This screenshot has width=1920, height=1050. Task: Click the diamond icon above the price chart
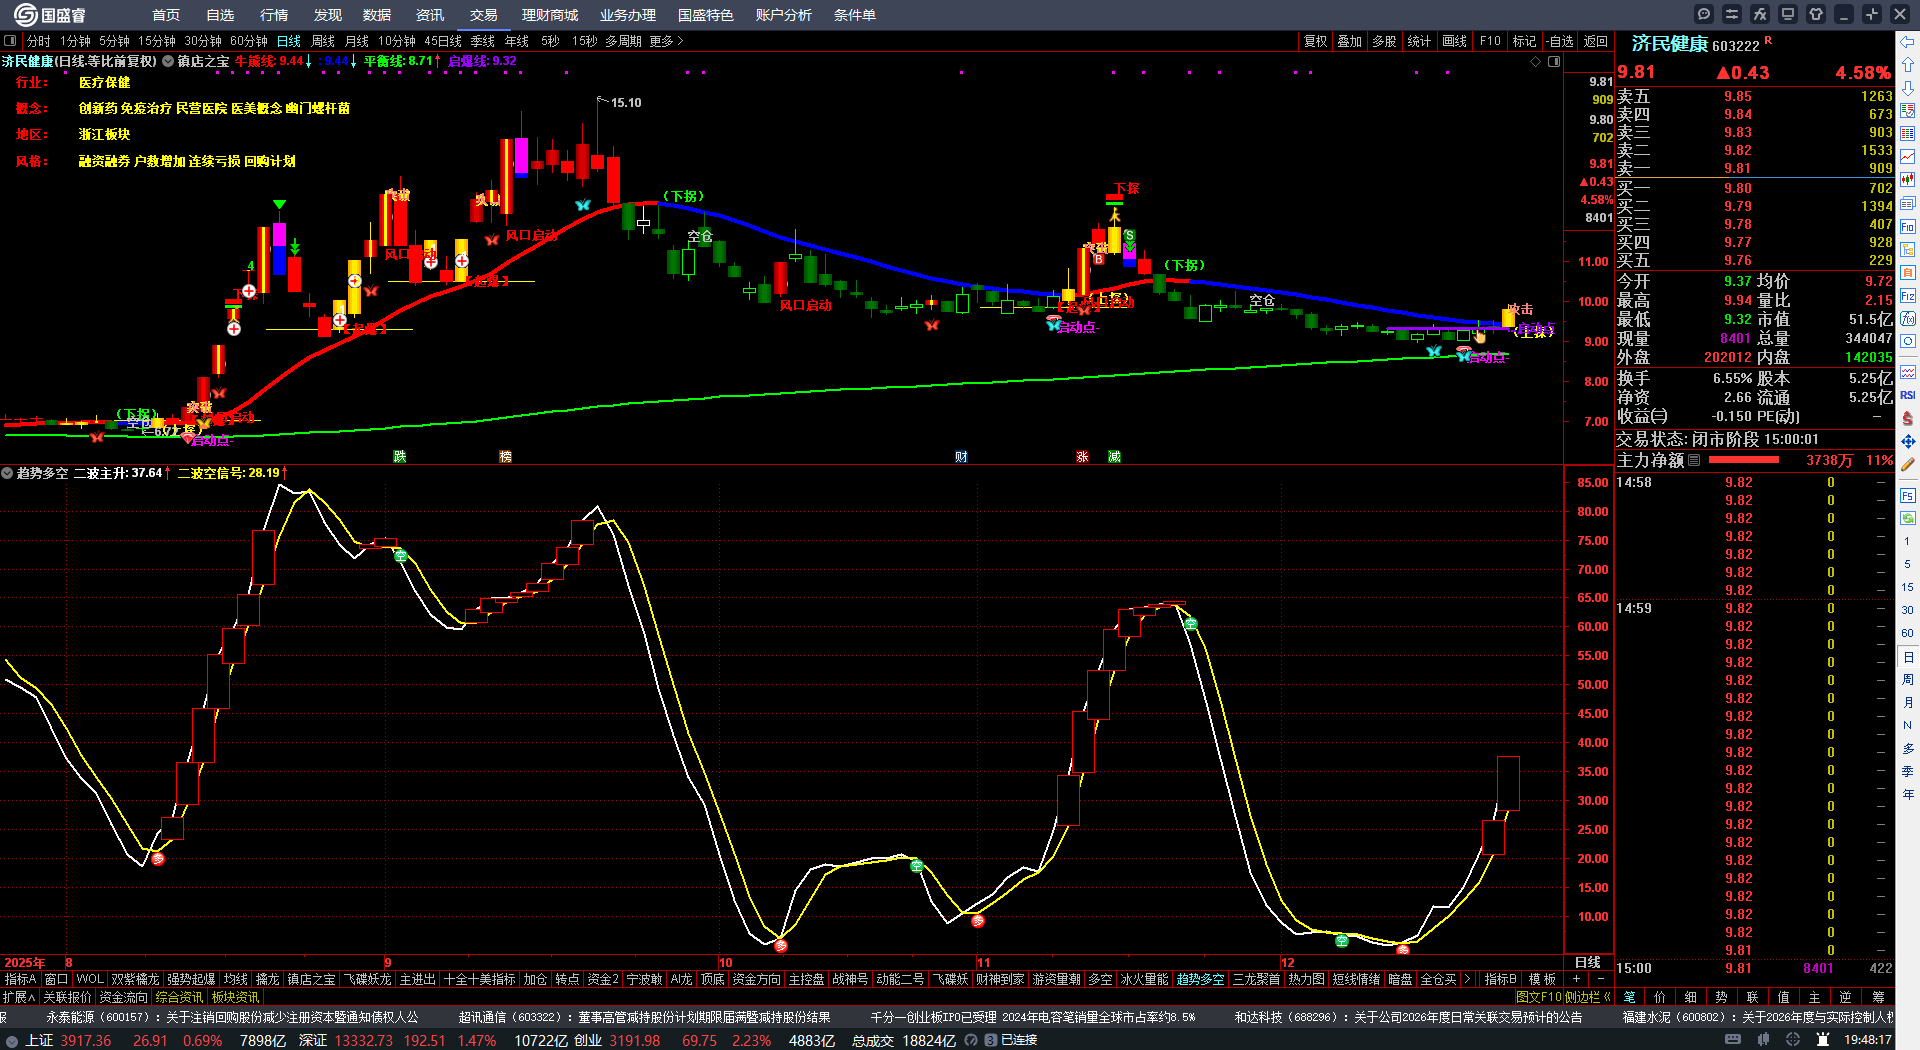[1536, 62]
